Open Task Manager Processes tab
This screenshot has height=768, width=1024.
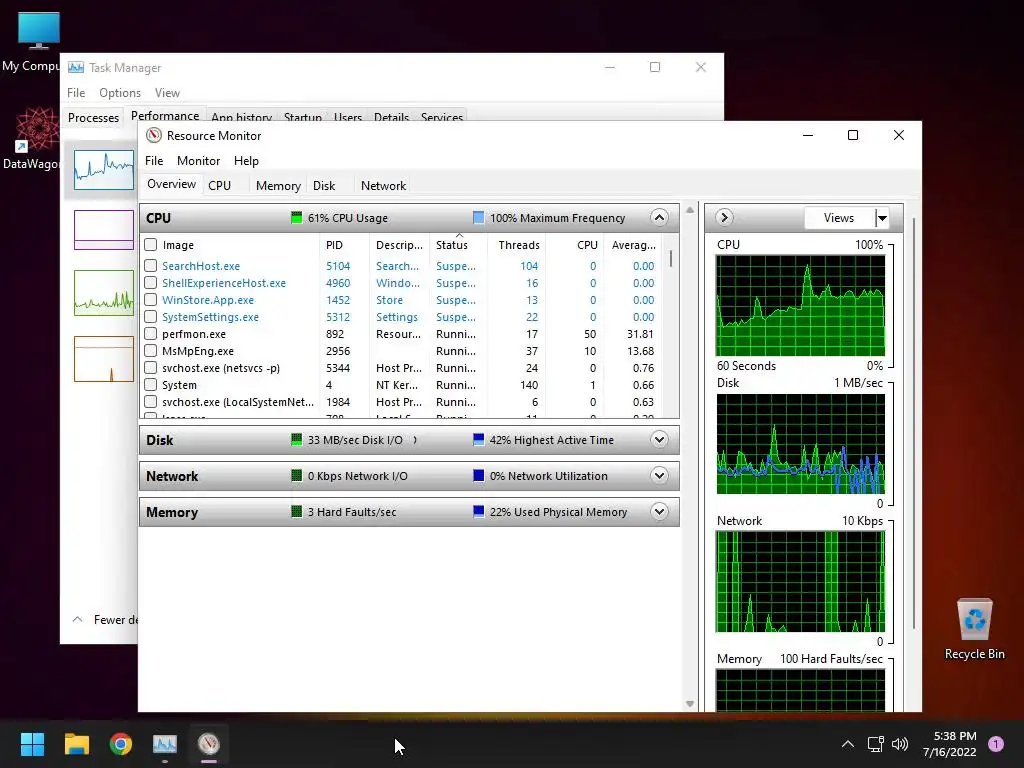(93, 118)
